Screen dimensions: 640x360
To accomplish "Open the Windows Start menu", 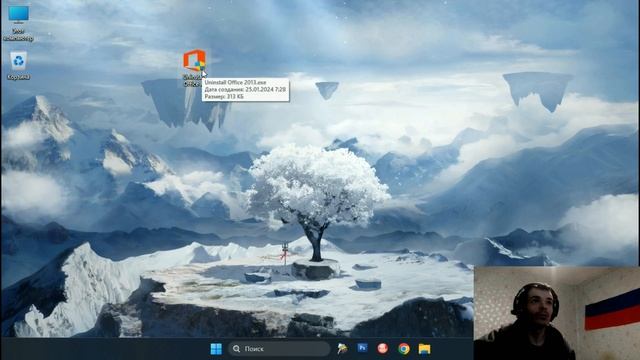I will click(x=216, y=349).
